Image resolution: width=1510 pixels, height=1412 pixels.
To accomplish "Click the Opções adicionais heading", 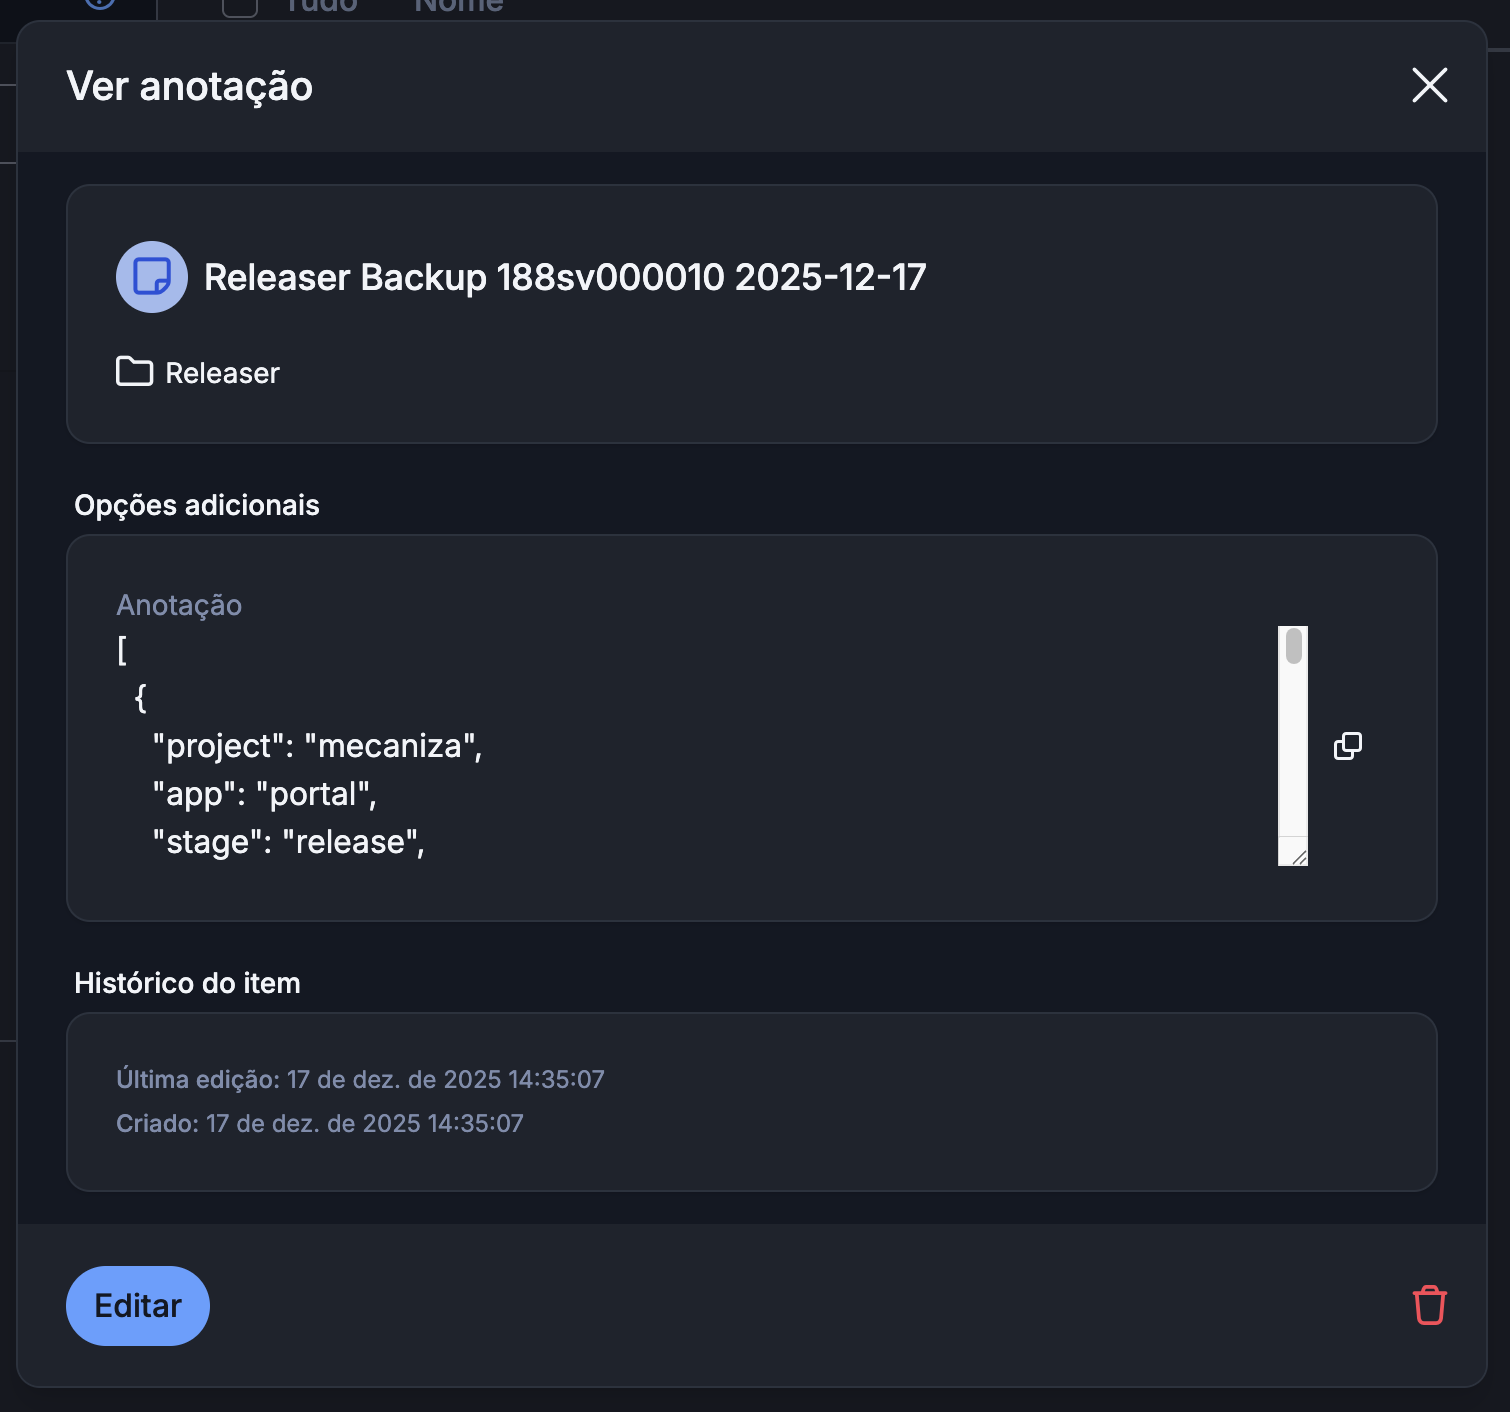I will [x=196, y=505].
